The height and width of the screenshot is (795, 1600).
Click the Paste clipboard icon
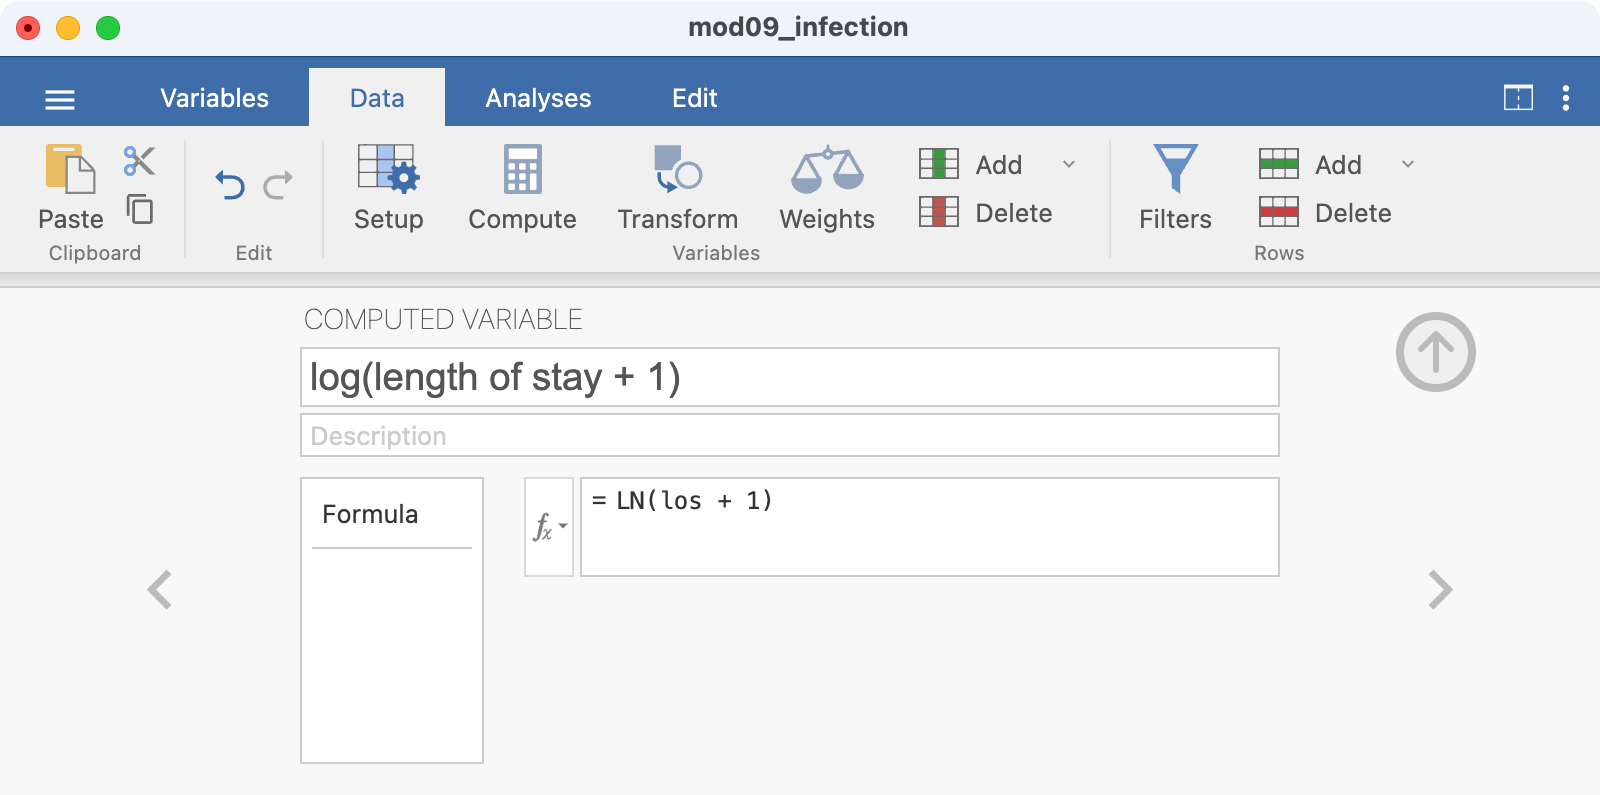pyautogui.click(x=70, y=170)
